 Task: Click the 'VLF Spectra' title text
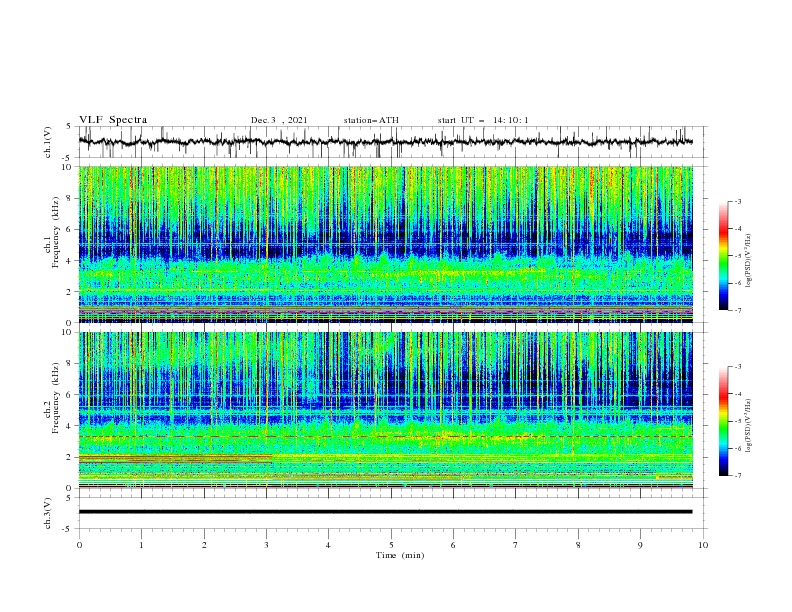(113, 120)
